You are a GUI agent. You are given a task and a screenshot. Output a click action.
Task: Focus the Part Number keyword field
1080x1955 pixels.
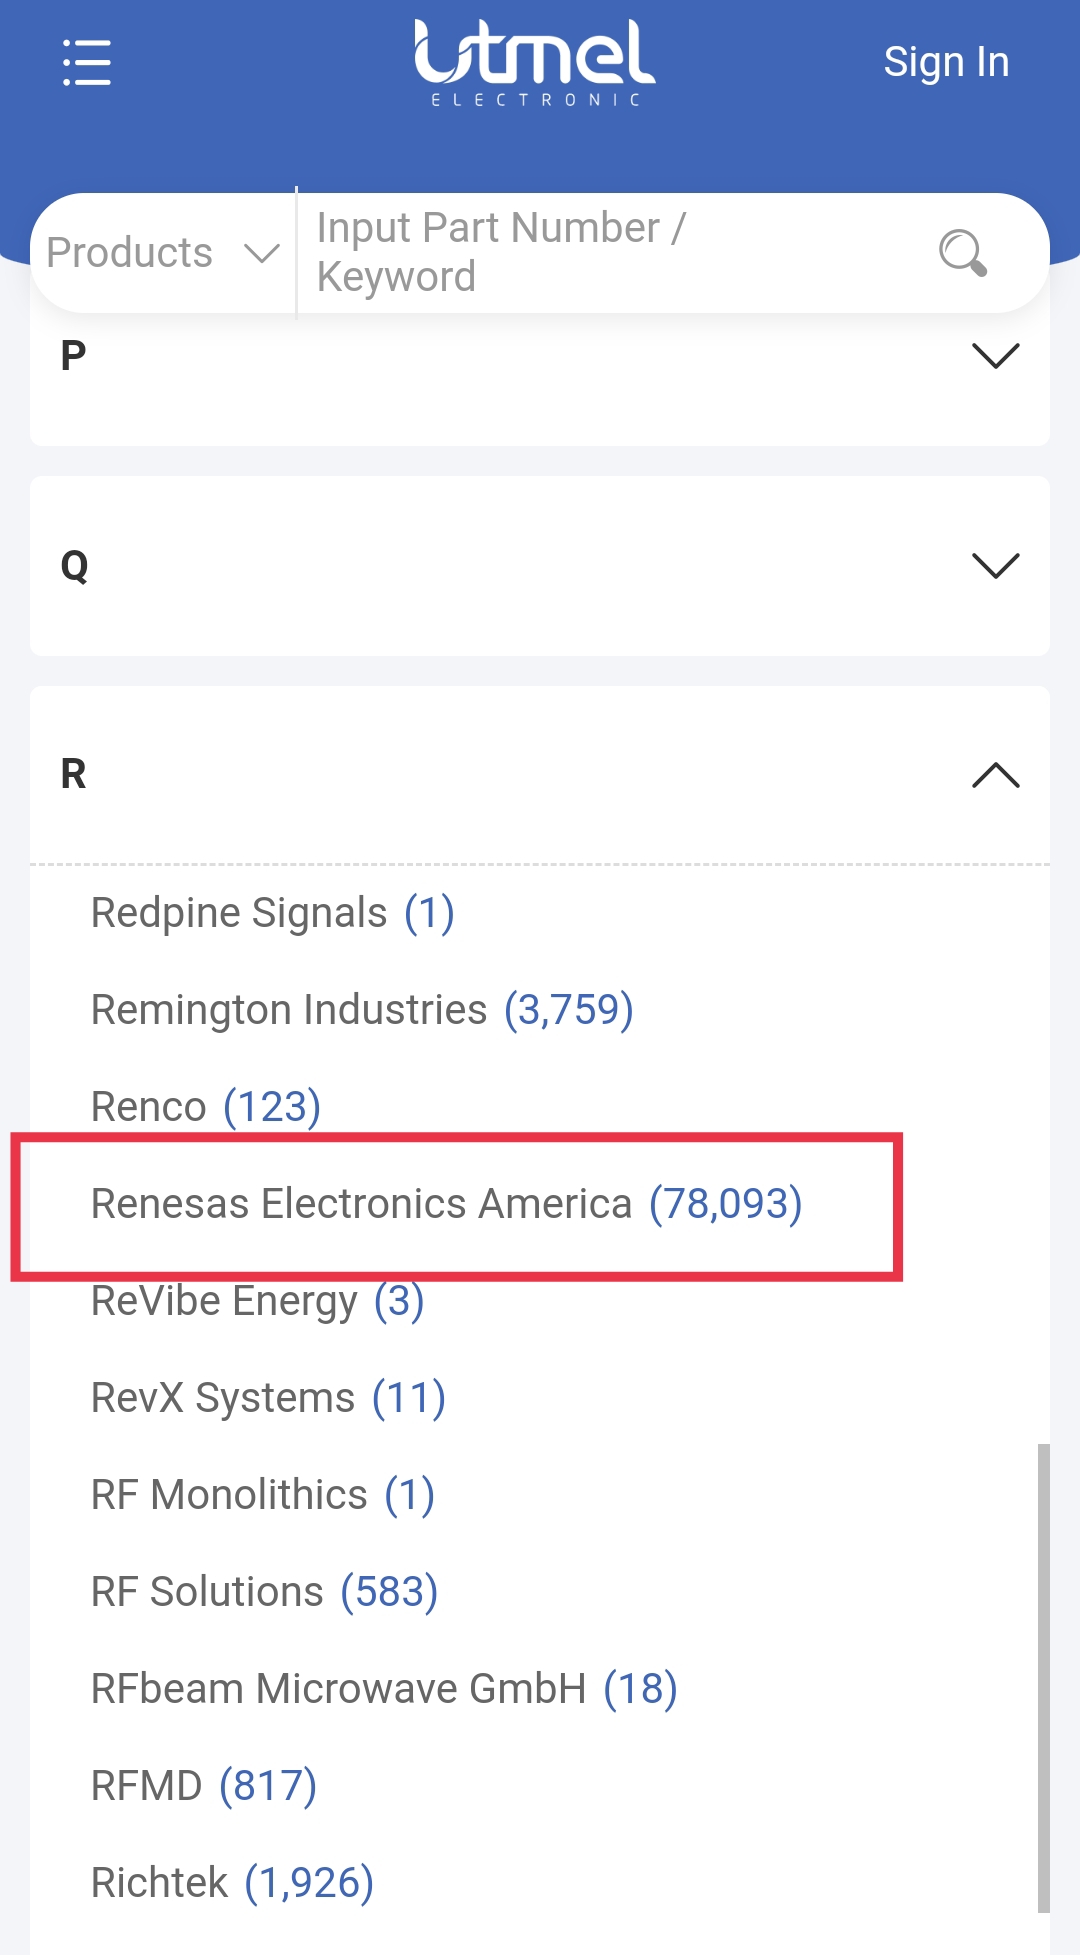click(x=610, y=253)
